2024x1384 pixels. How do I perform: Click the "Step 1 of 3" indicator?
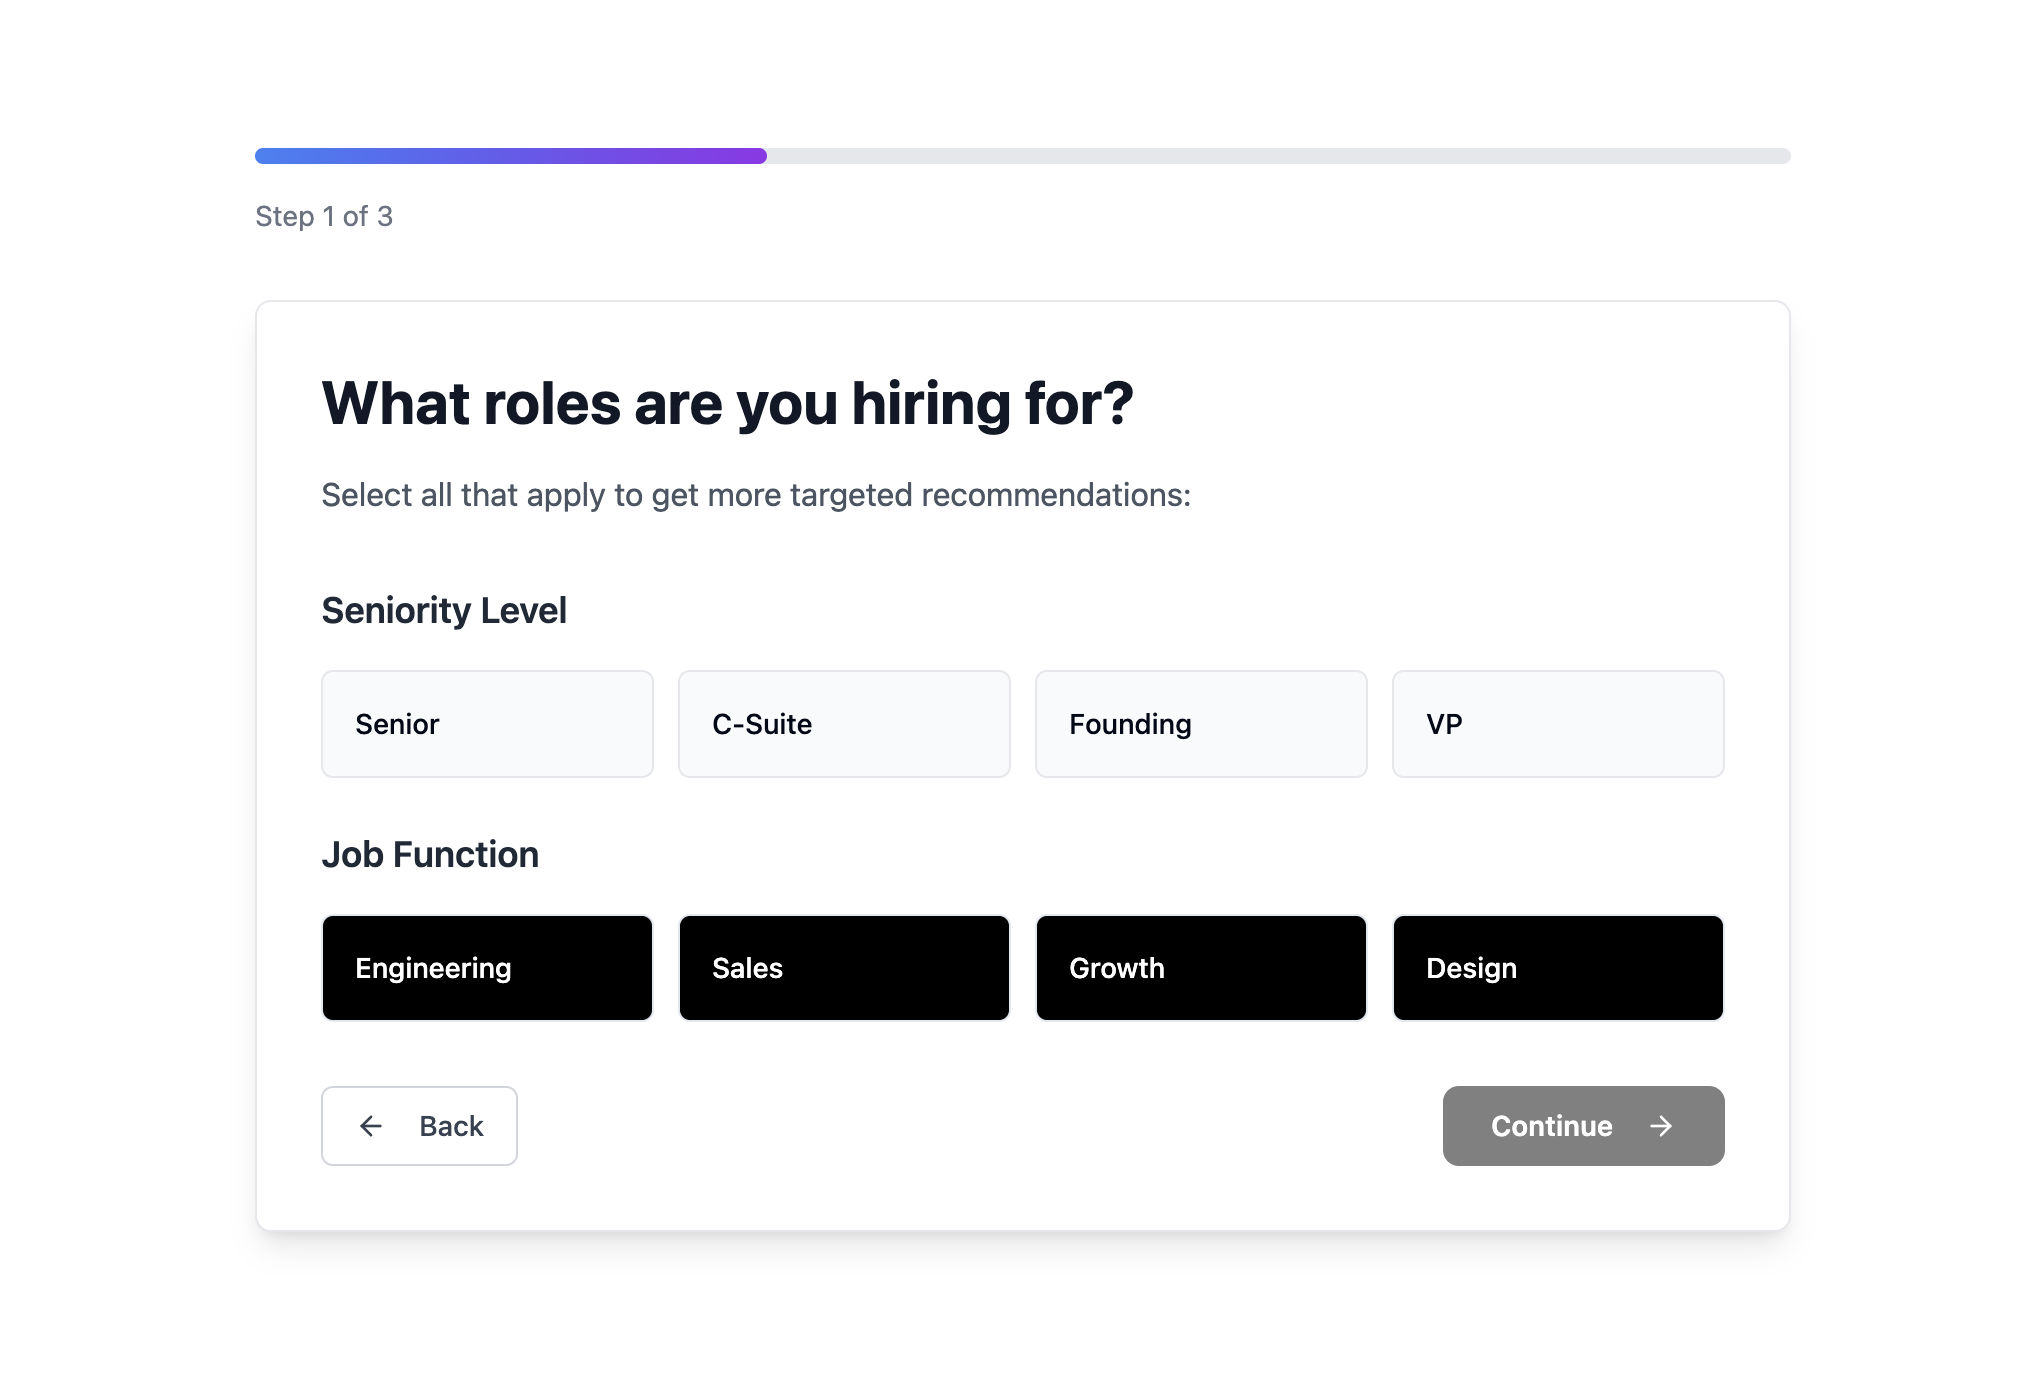point(324,216)
